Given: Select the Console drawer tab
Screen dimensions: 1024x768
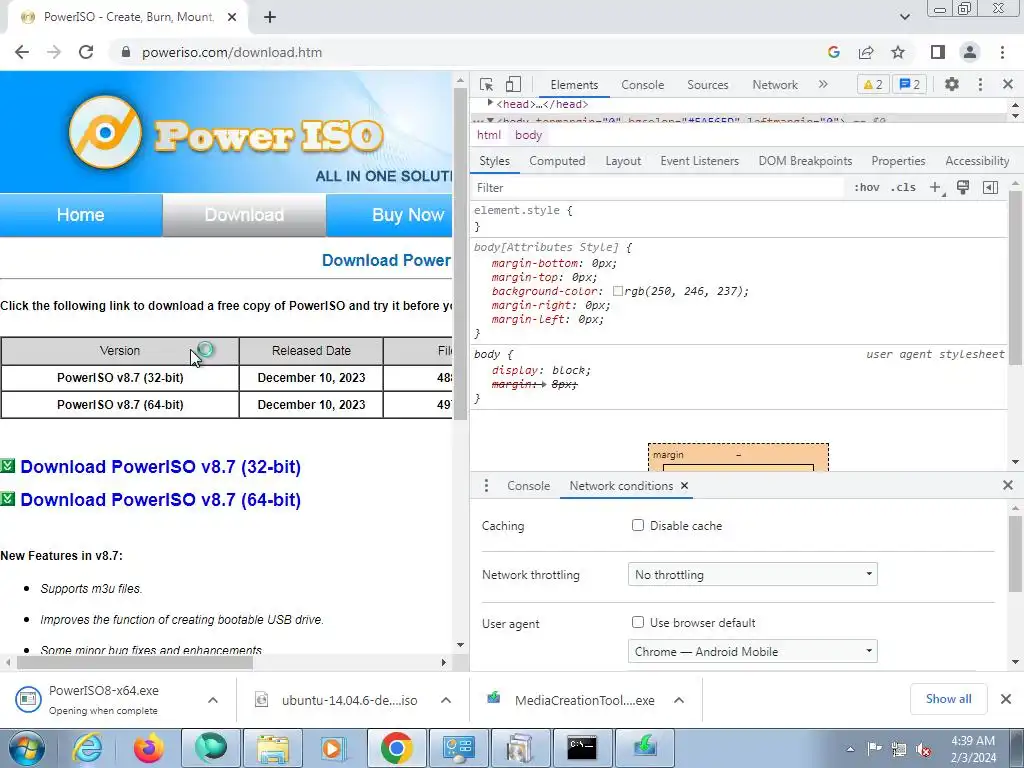Looking at the screenshot, I should click(528, 486).
